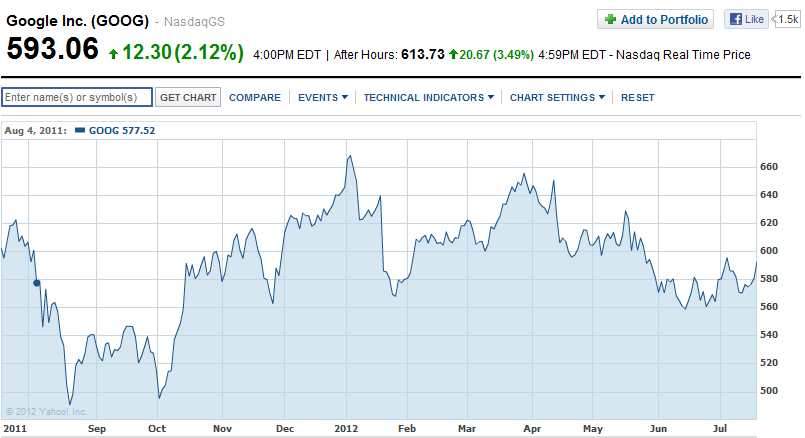Click the green up arrow beside 12.30

click(x=113, y=53)
